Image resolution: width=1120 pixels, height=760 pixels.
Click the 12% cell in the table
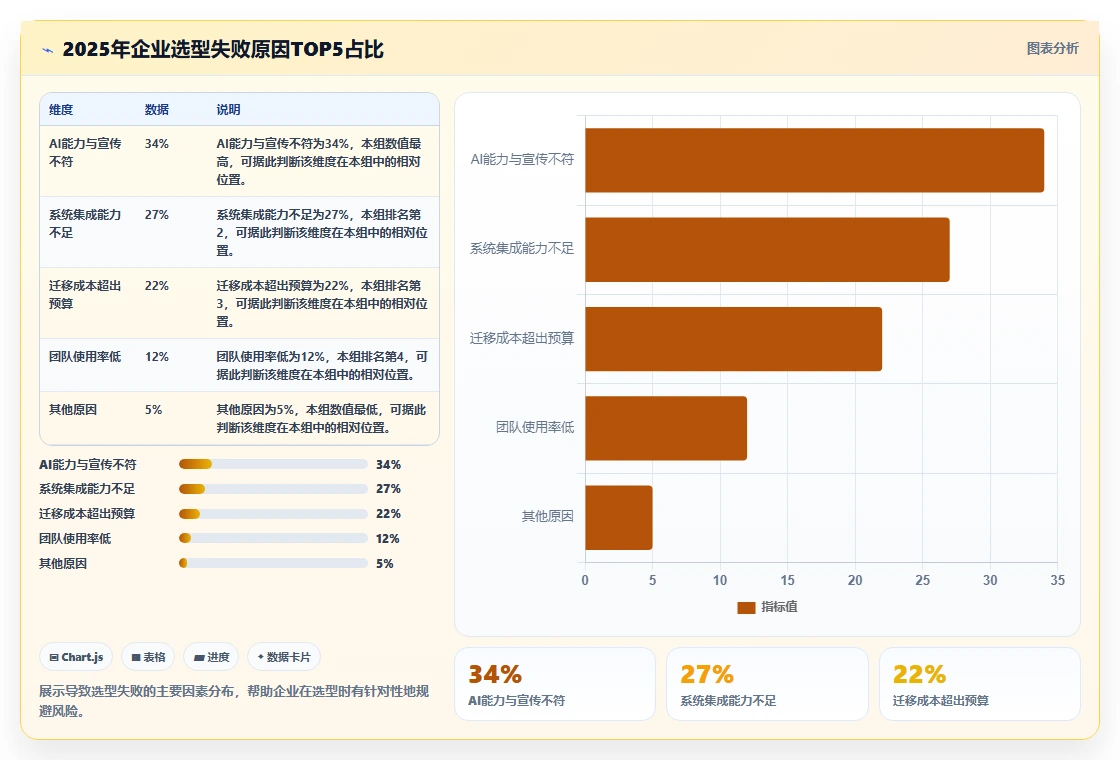[156, 356]
